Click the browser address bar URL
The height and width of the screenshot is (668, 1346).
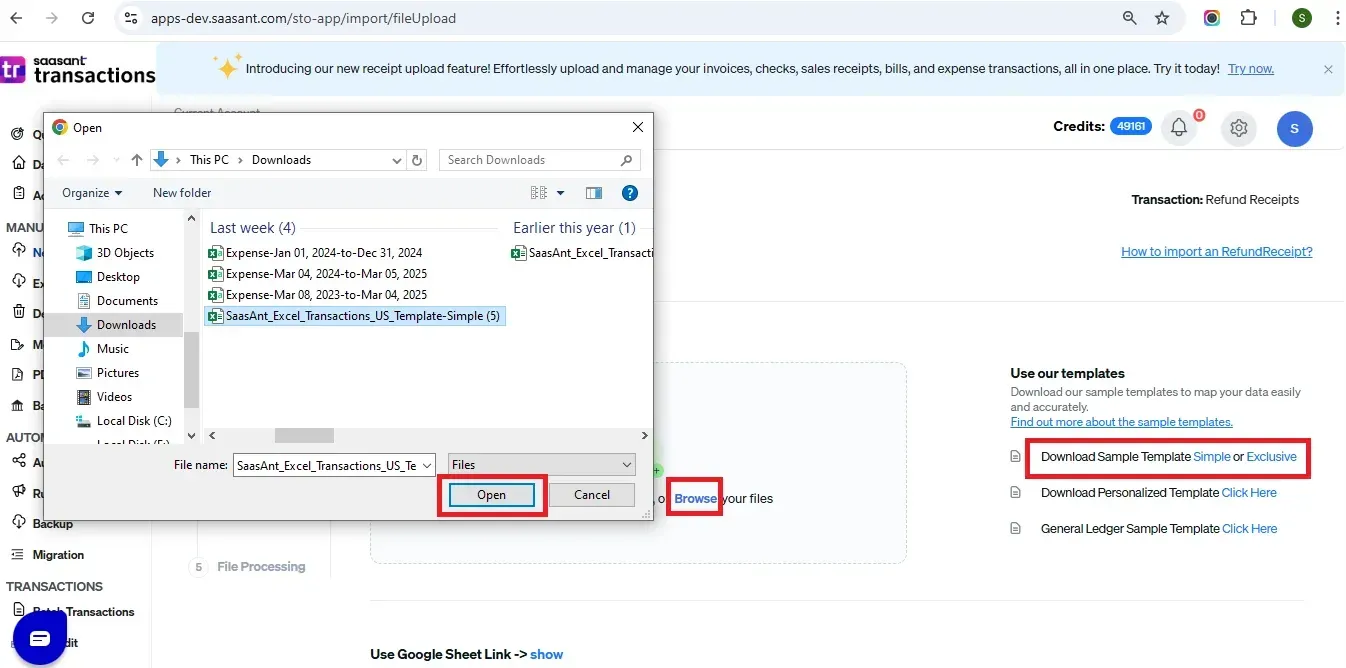coord(304,18)
